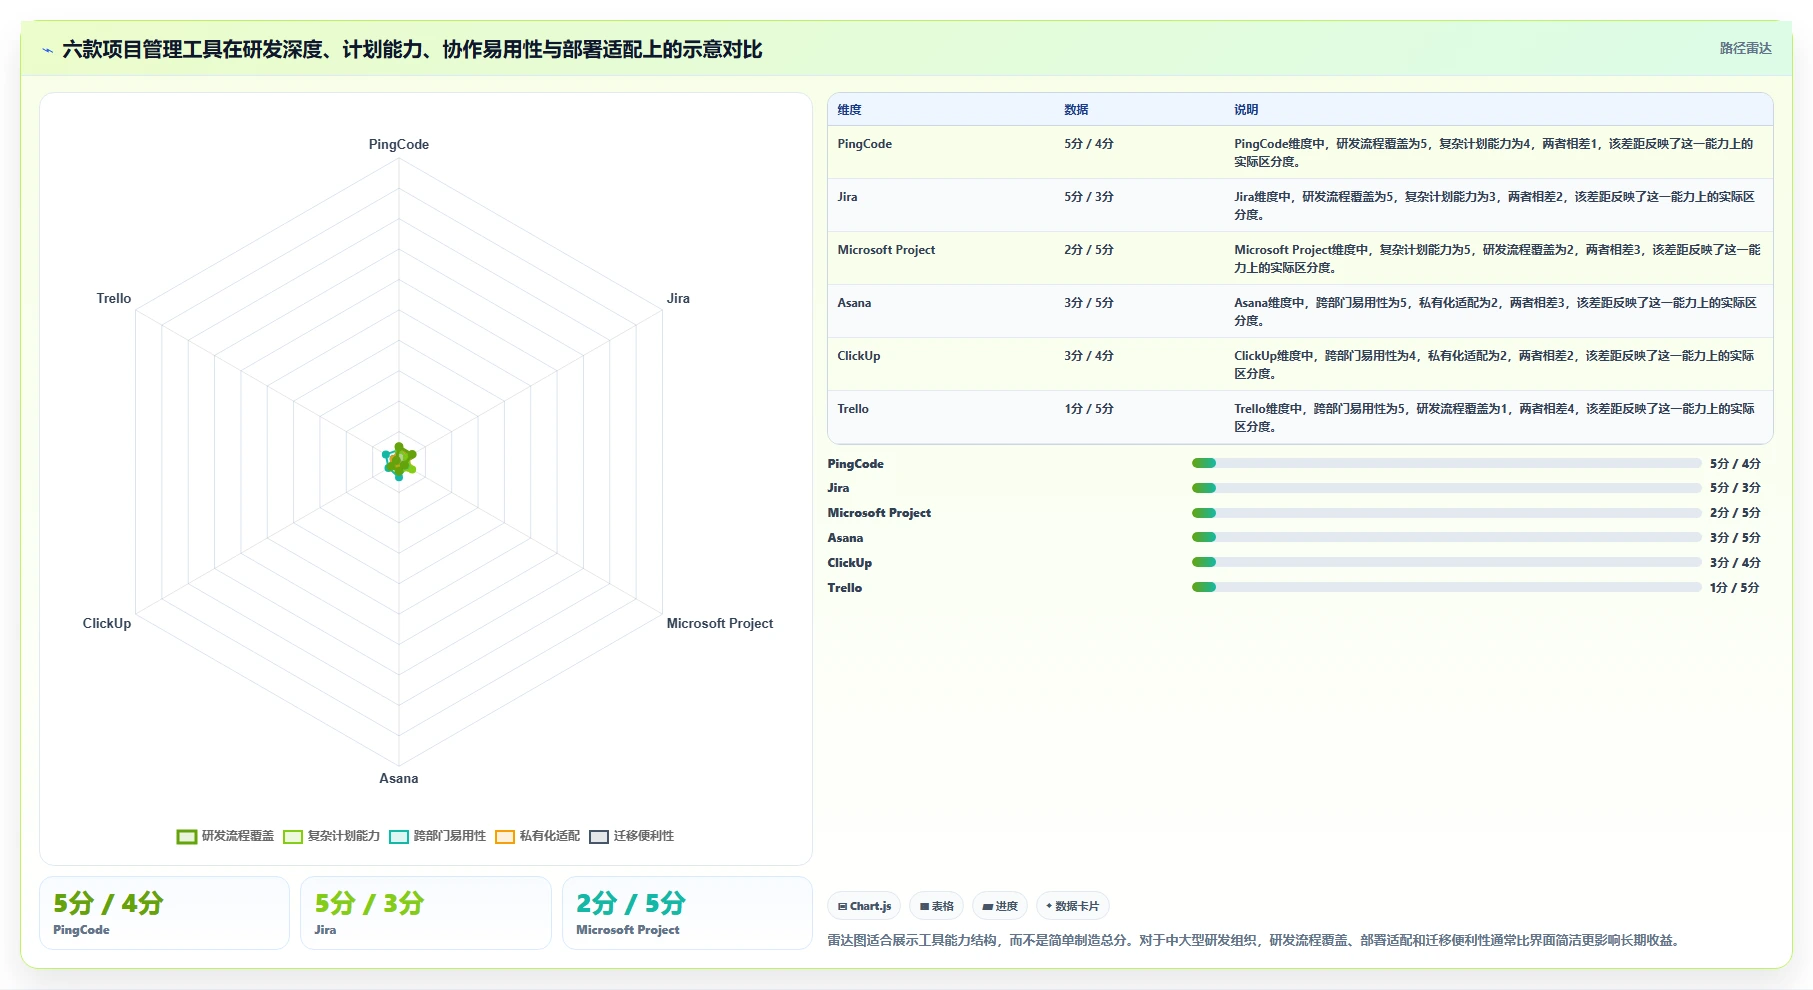Image resolution: width=1813 pixels, height=990 pixels.
Task: Click the bold PingCode label beside its progress bar
Action: point(855,464)
